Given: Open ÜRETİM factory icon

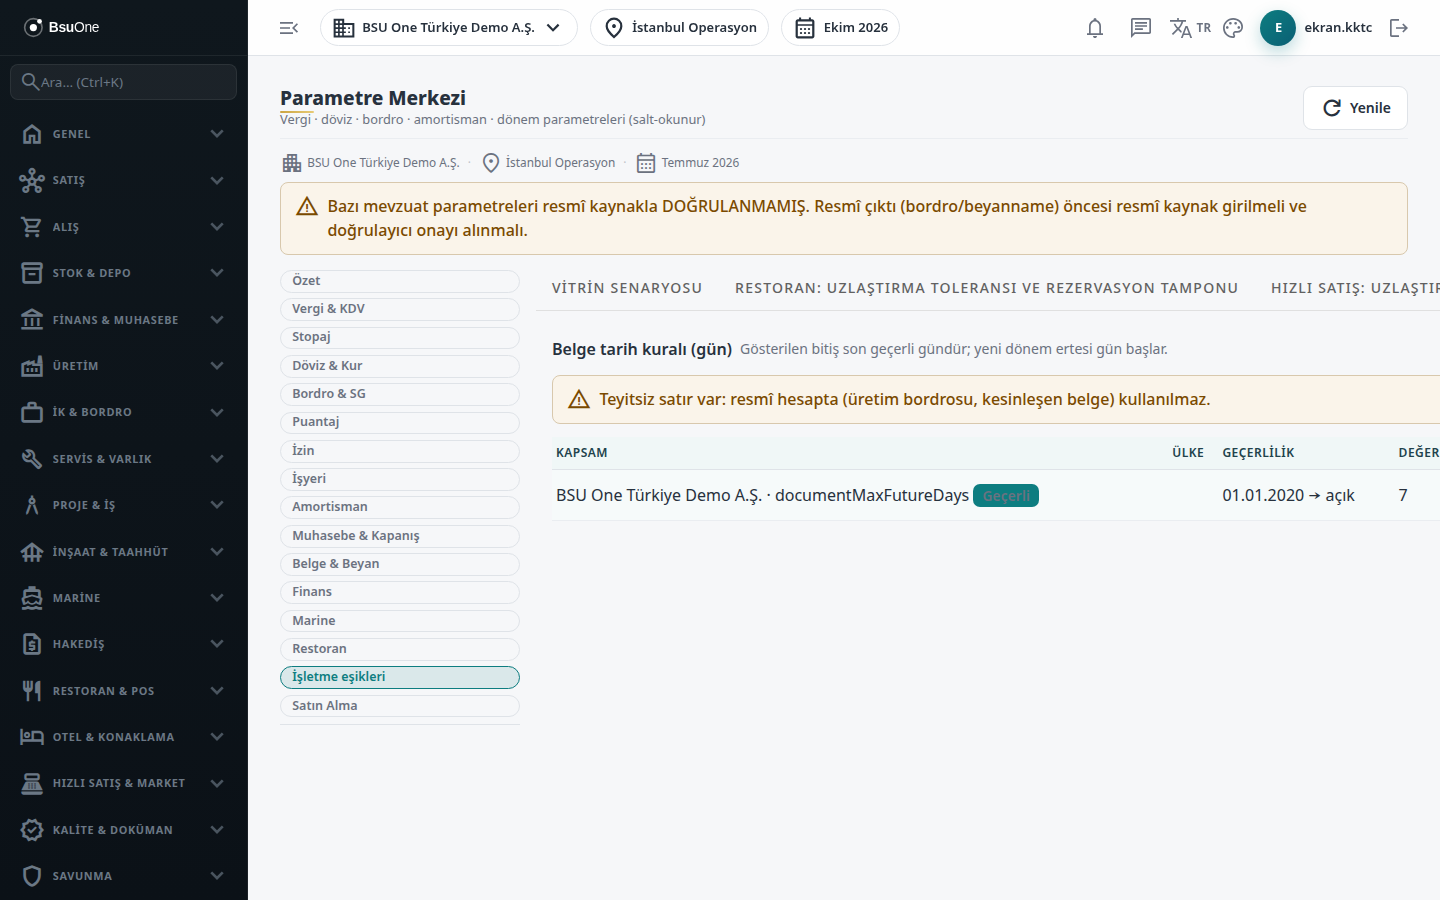Looking at the screenshot, I should [32, 366].
